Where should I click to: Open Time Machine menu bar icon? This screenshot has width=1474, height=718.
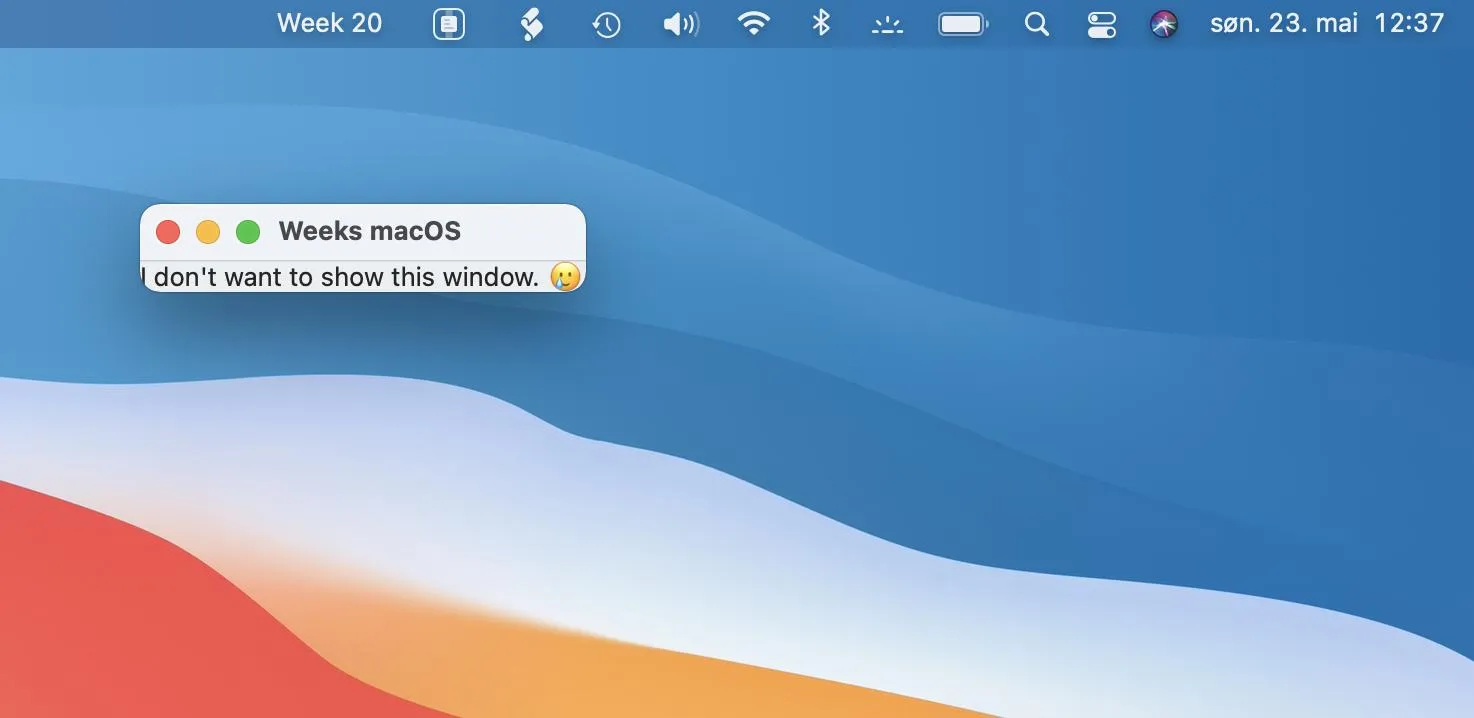point(606,24)
